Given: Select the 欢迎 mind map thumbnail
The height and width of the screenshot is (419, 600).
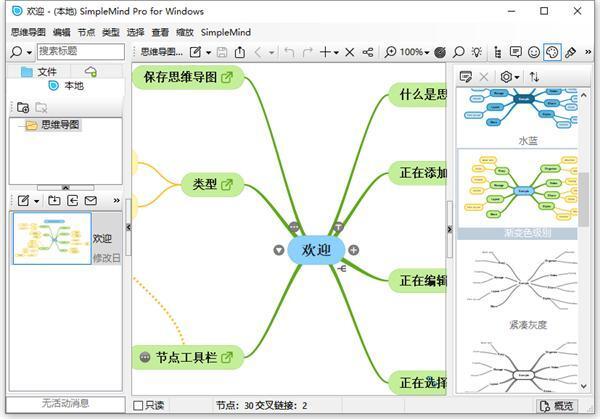Looking at the screenshot, I should click(52, 238).
